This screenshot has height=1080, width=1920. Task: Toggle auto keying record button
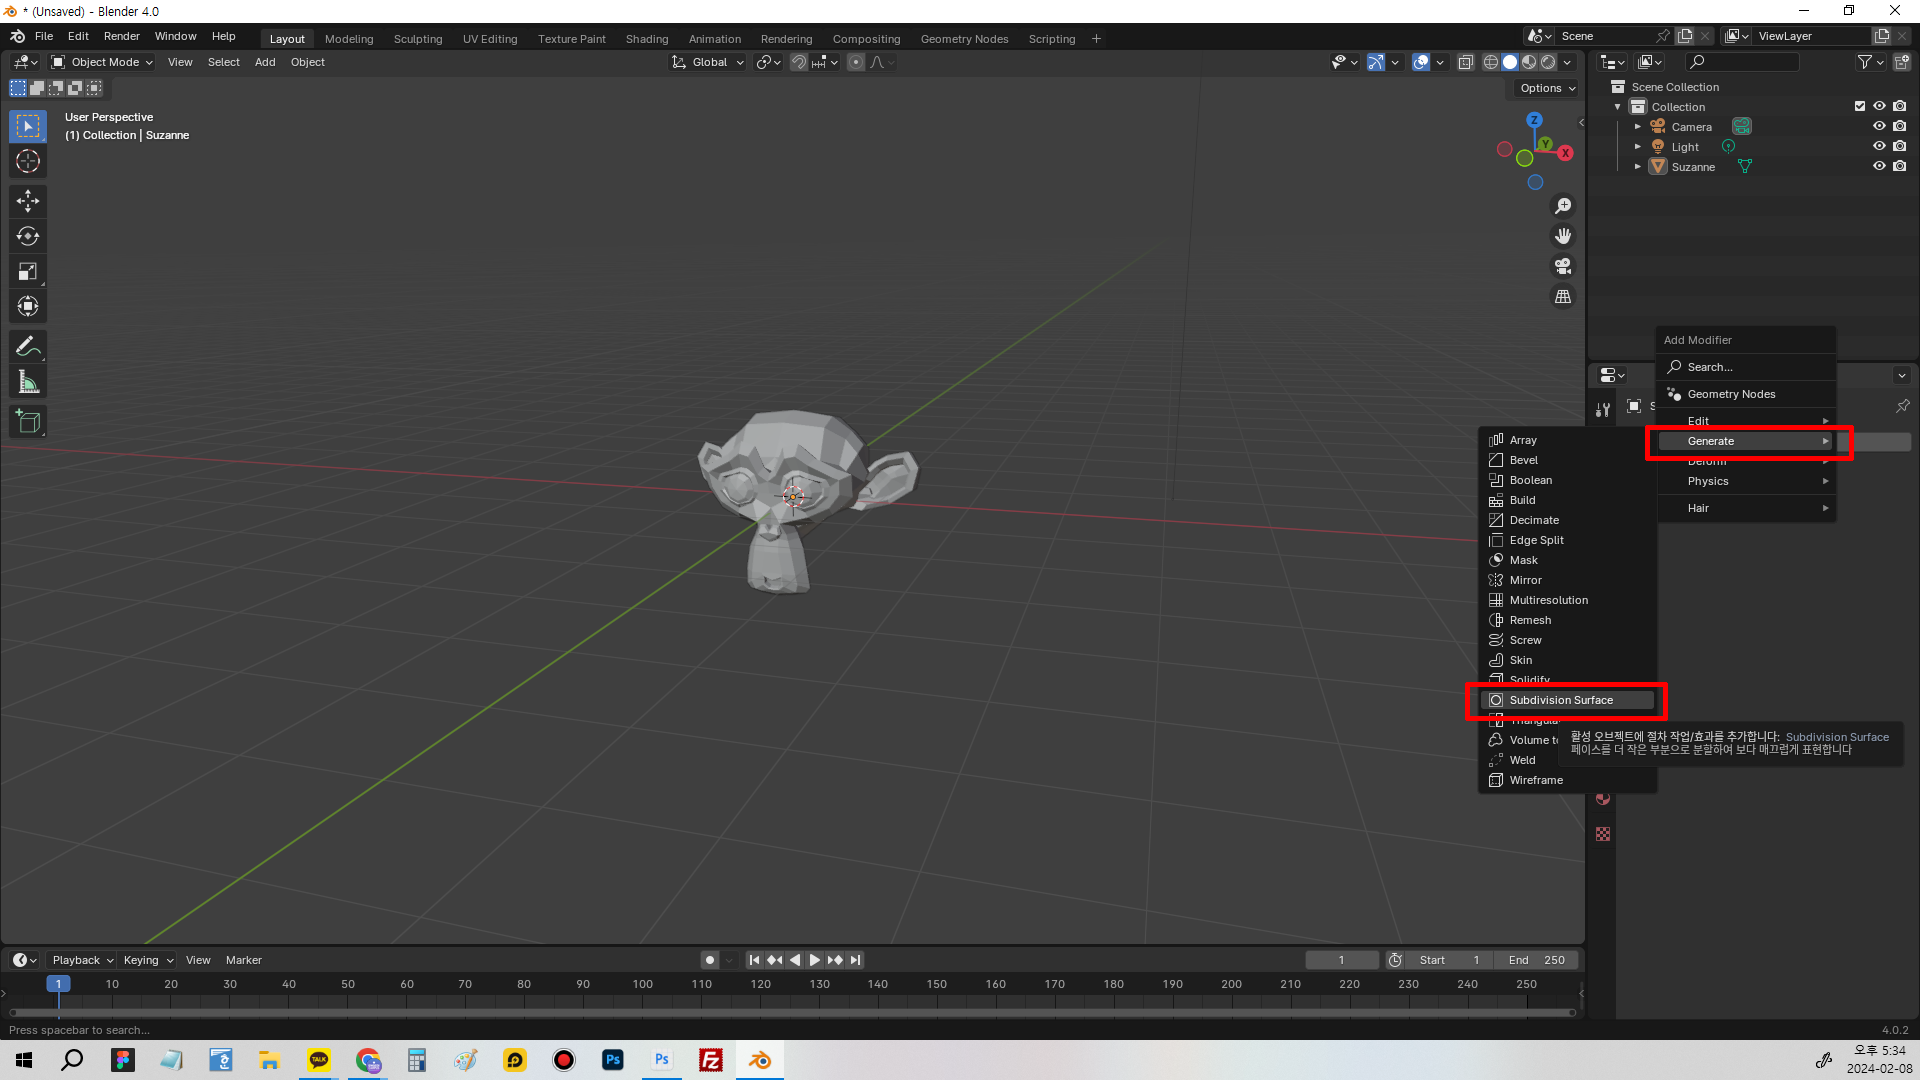tap(710, 960)
